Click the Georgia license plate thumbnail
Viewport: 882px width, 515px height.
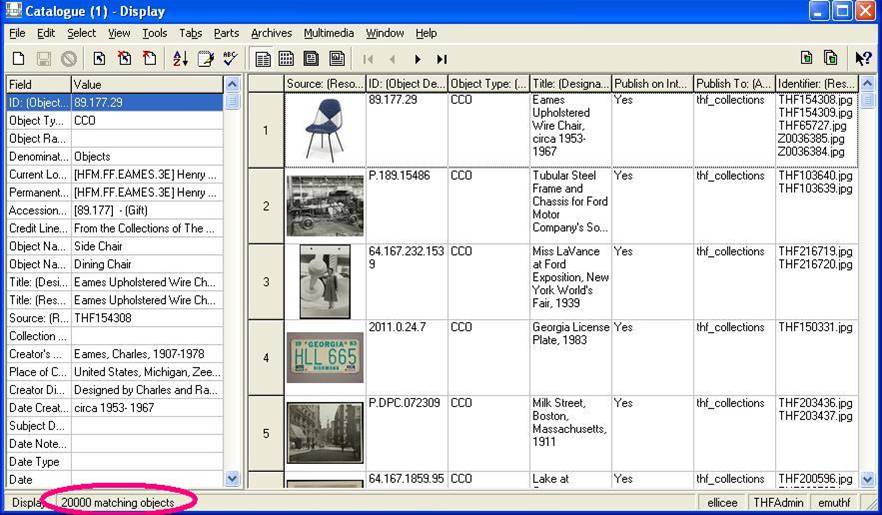click(x=325, y=357)
